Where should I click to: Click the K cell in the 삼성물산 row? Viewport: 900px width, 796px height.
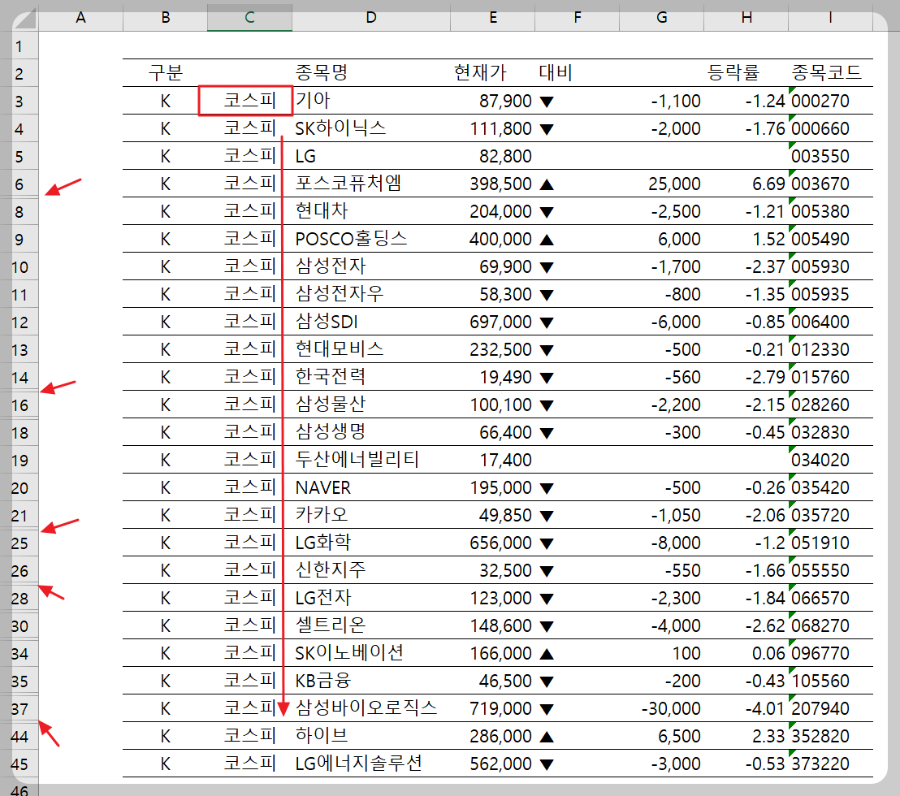coord(165,405)
